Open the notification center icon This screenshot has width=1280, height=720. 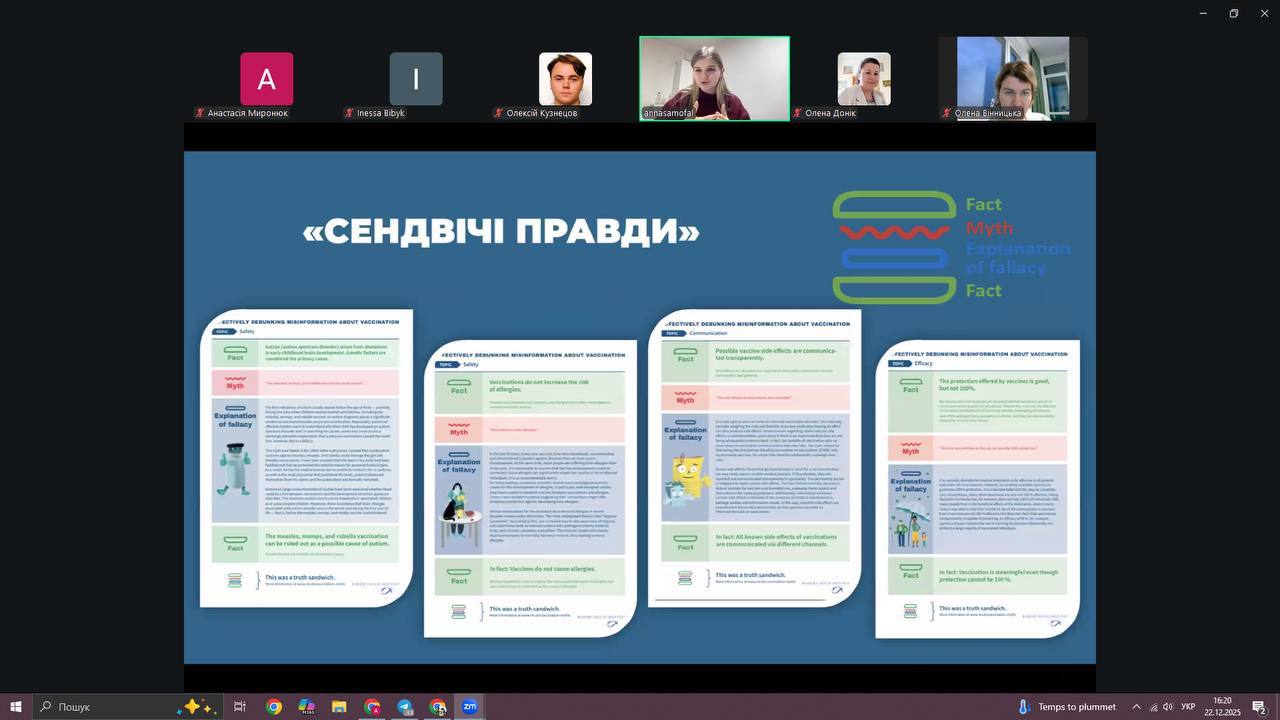coord(1259,707)
